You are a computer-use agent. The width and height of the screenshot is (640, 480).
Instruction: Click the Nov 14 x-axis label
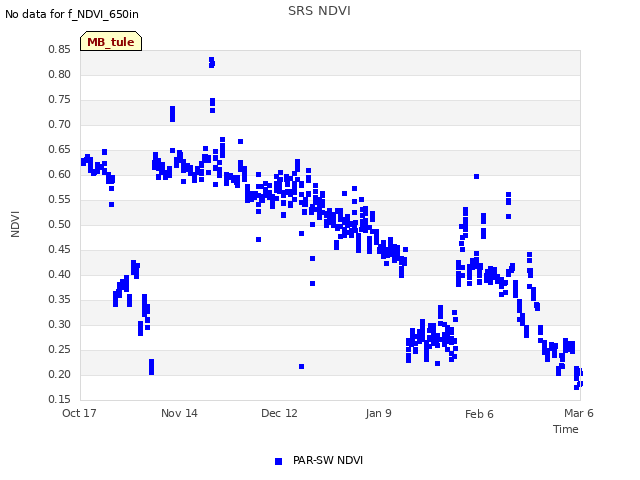pos(179,413)
